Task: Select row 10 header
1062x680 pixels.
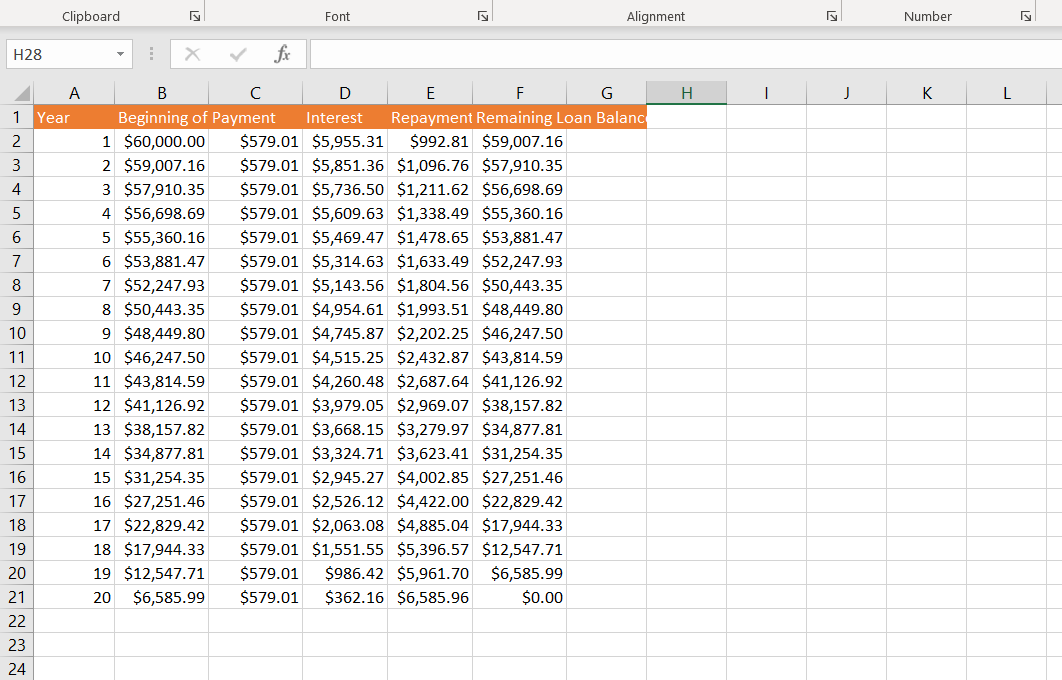Action: coord(16,333)
